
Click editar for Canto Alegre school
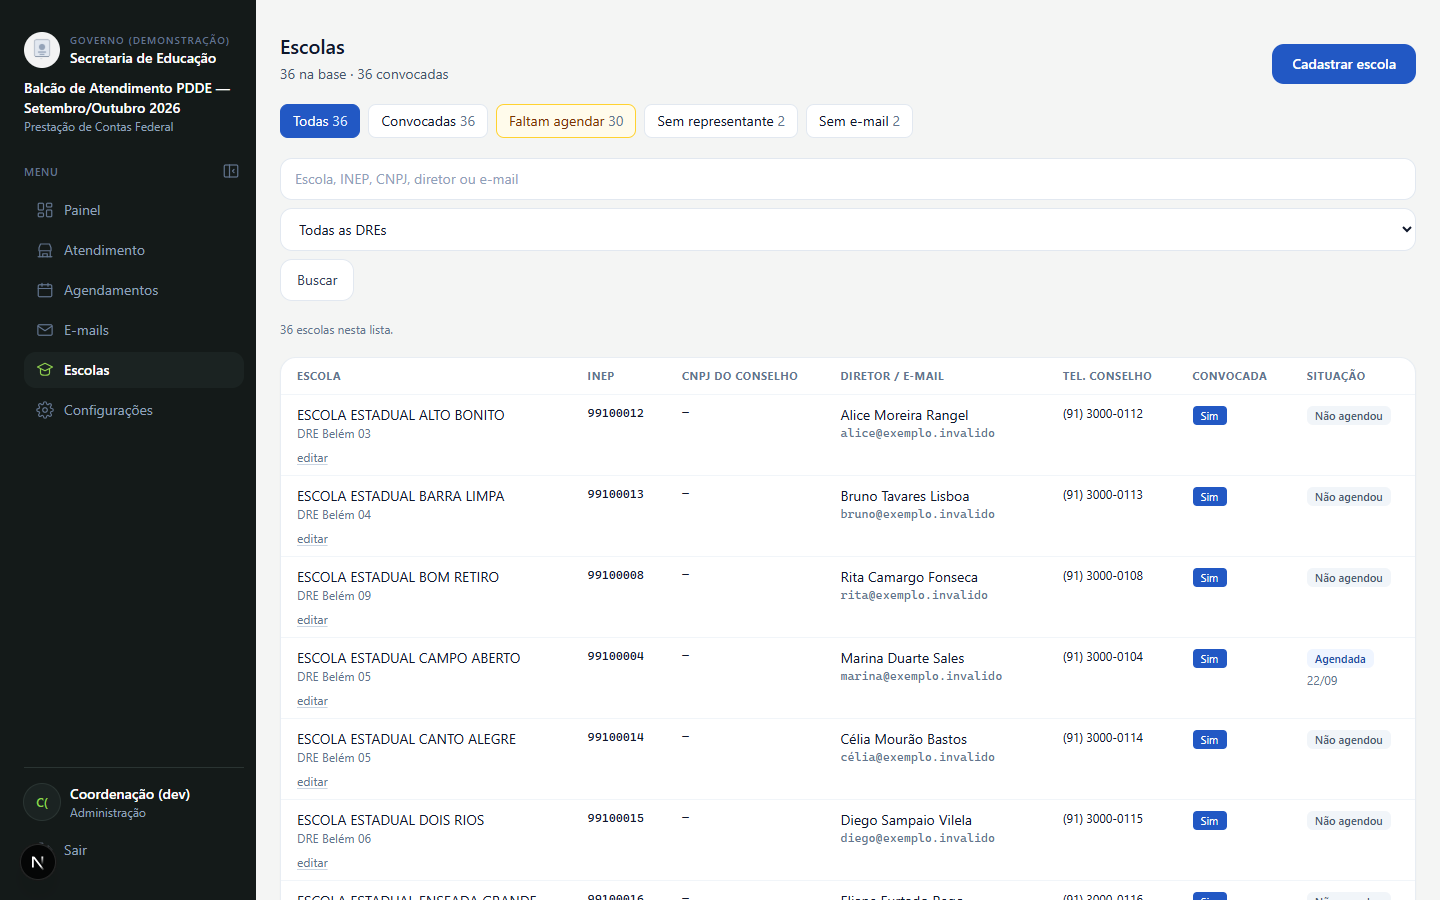(312, 782)
